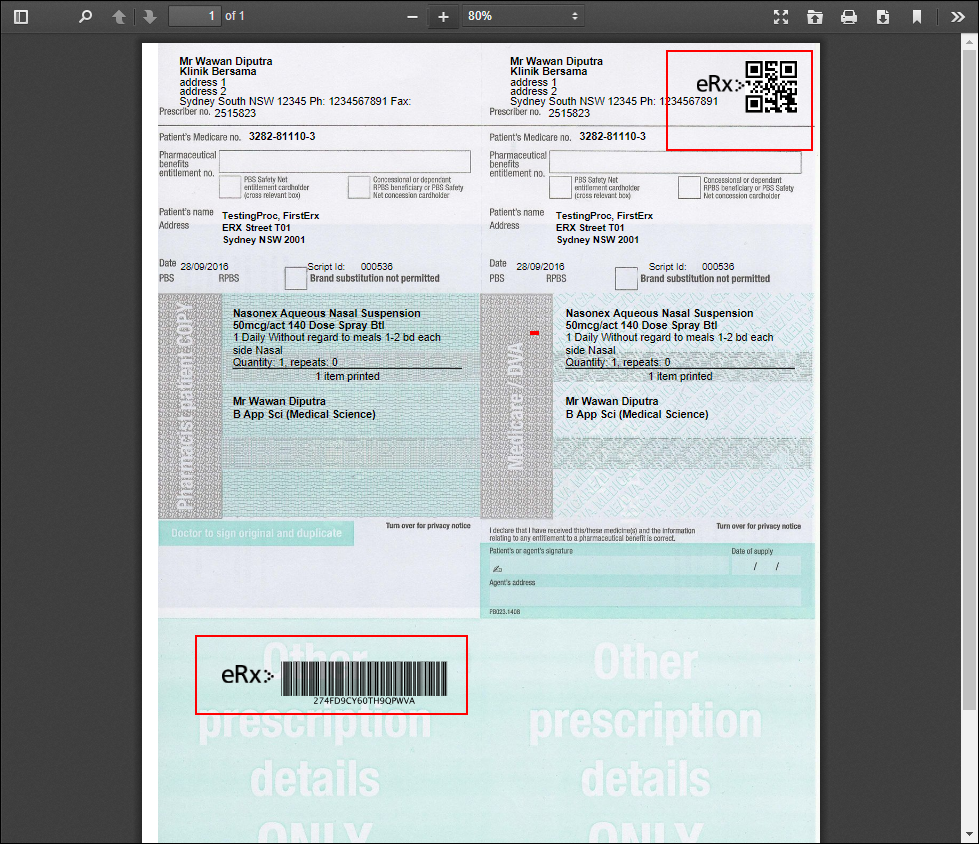Click right copy Pharmaceutical benefits entitlement field
The image size is (979, 844).
tap(675, 162)
